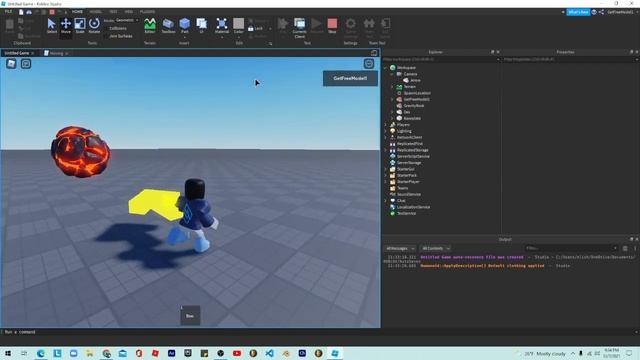Viewport: 640px width, 360px height.
Task: Activate the Scale tool
Action: pos(80,26)
